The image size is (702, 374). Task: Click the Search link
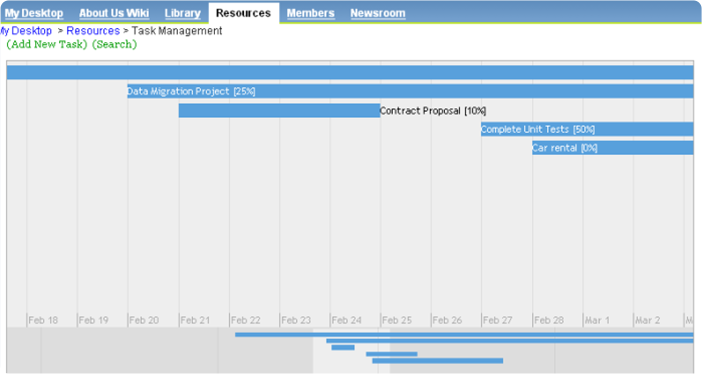click(x=114, y=44)
